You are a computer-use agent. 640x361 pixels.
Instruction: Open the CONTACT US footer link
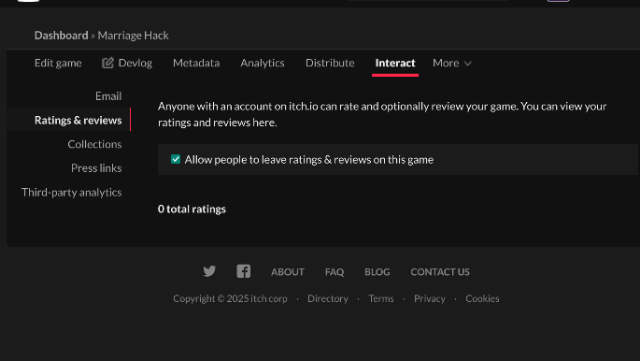pyautogui.click(x=440, y=272)
